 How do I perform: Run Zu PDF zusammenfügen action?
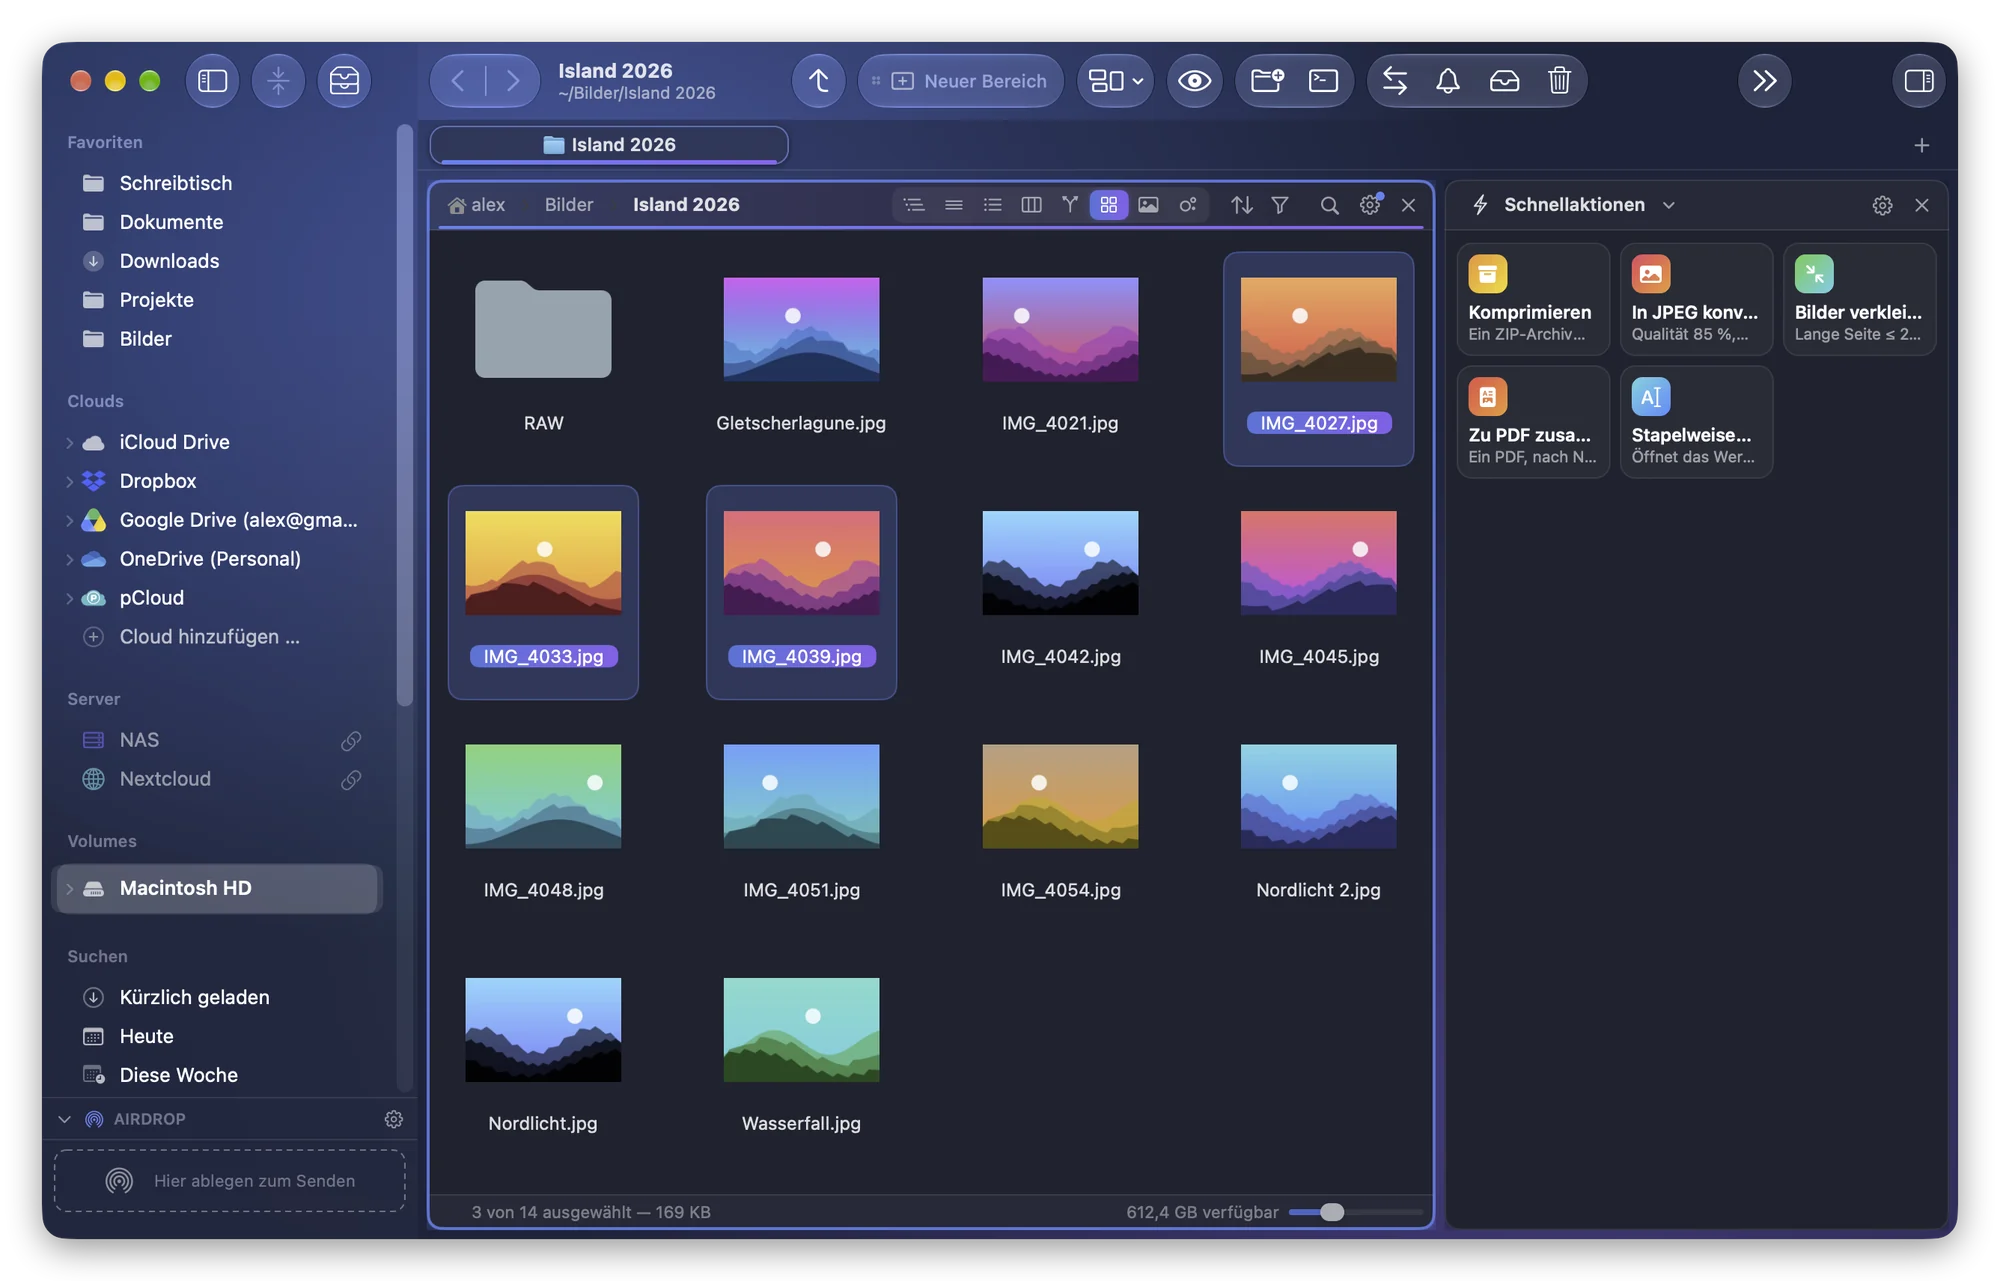point(1533,422)
